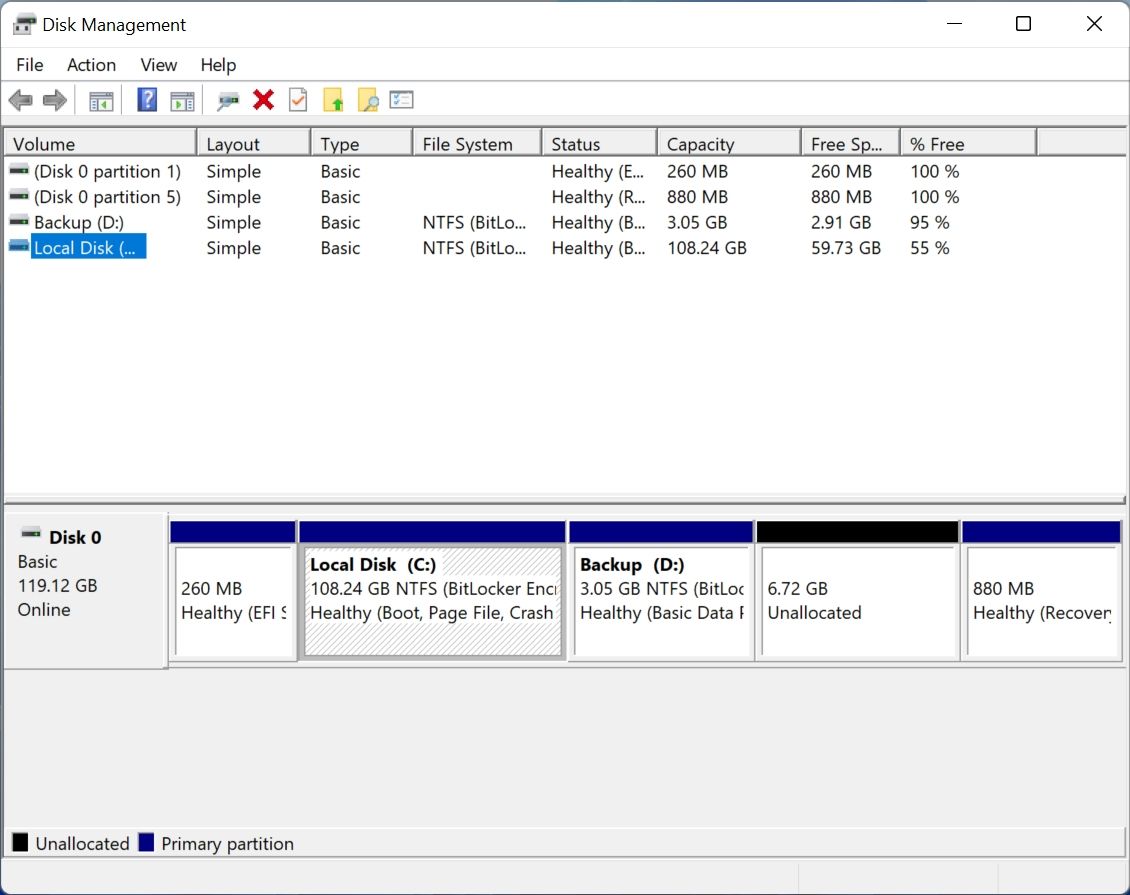Screen dimensions: 1130x895
Task: Sort volumes by the Capacity column header
Action: pos(728,142)
